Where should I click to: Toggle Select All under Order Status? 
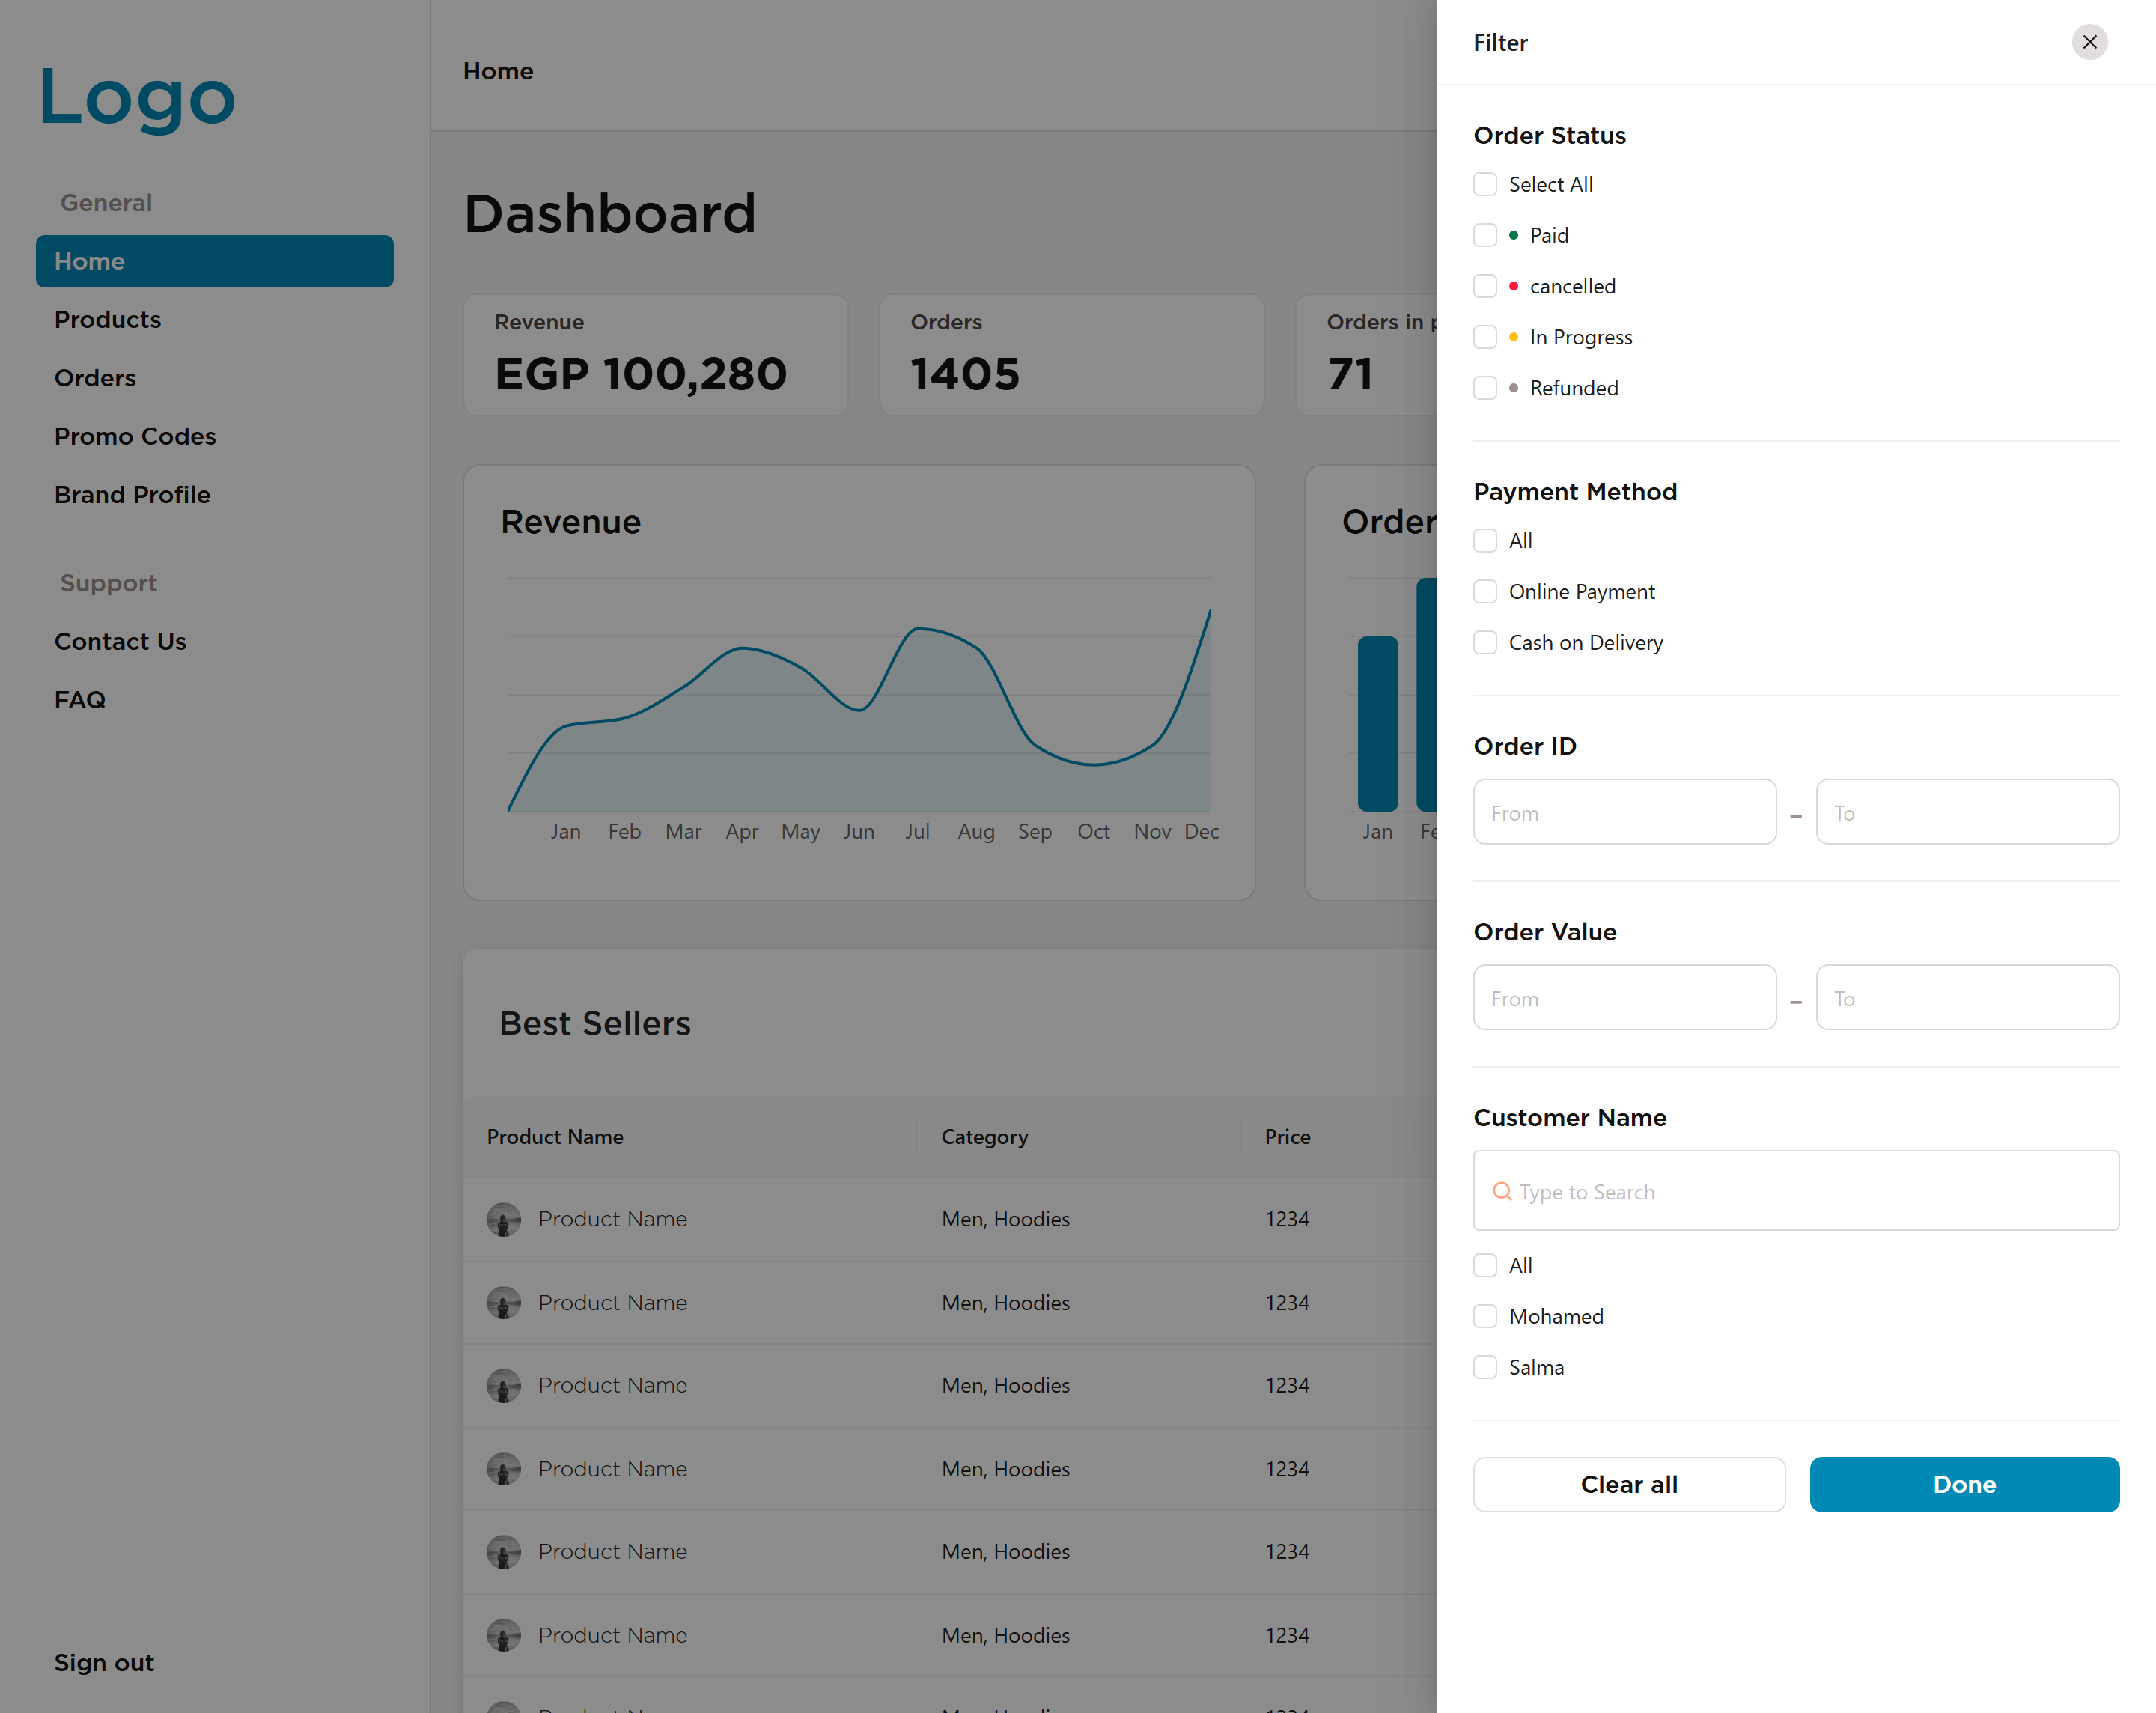coord(1485,184)
